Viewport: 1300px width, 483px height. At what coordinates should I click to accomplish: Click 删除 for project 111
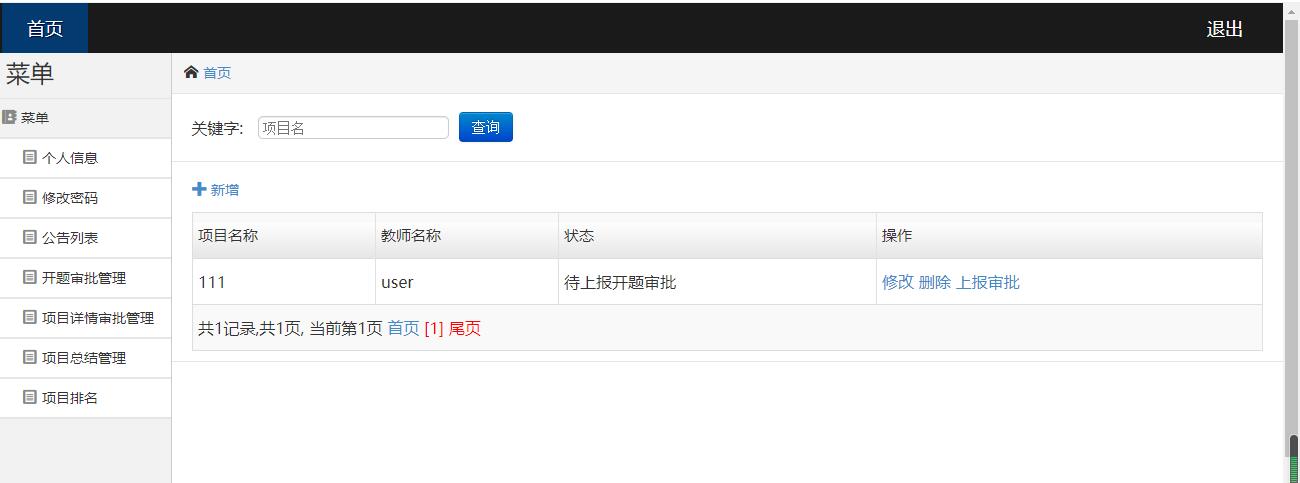(x=935, y=282)
